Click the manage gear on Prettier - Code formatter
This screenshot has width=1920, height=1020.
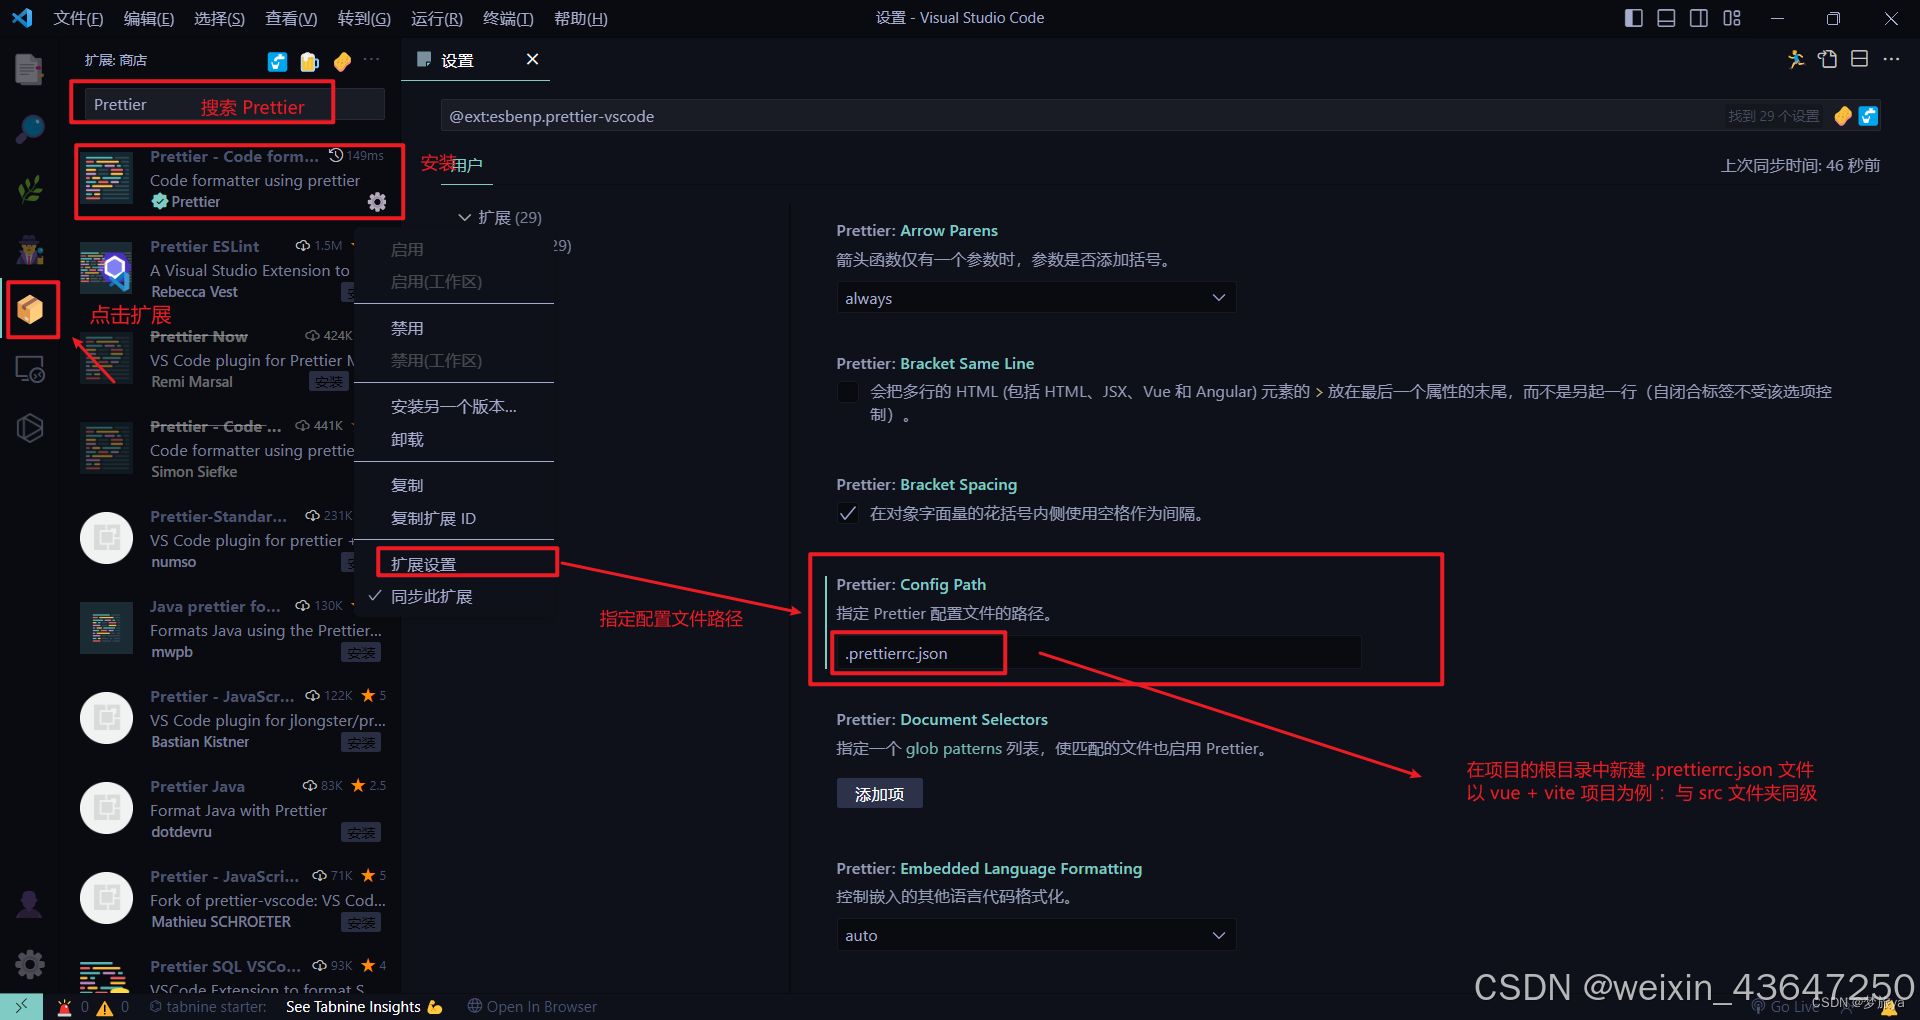pyautogui.click(x=377, y=202)
